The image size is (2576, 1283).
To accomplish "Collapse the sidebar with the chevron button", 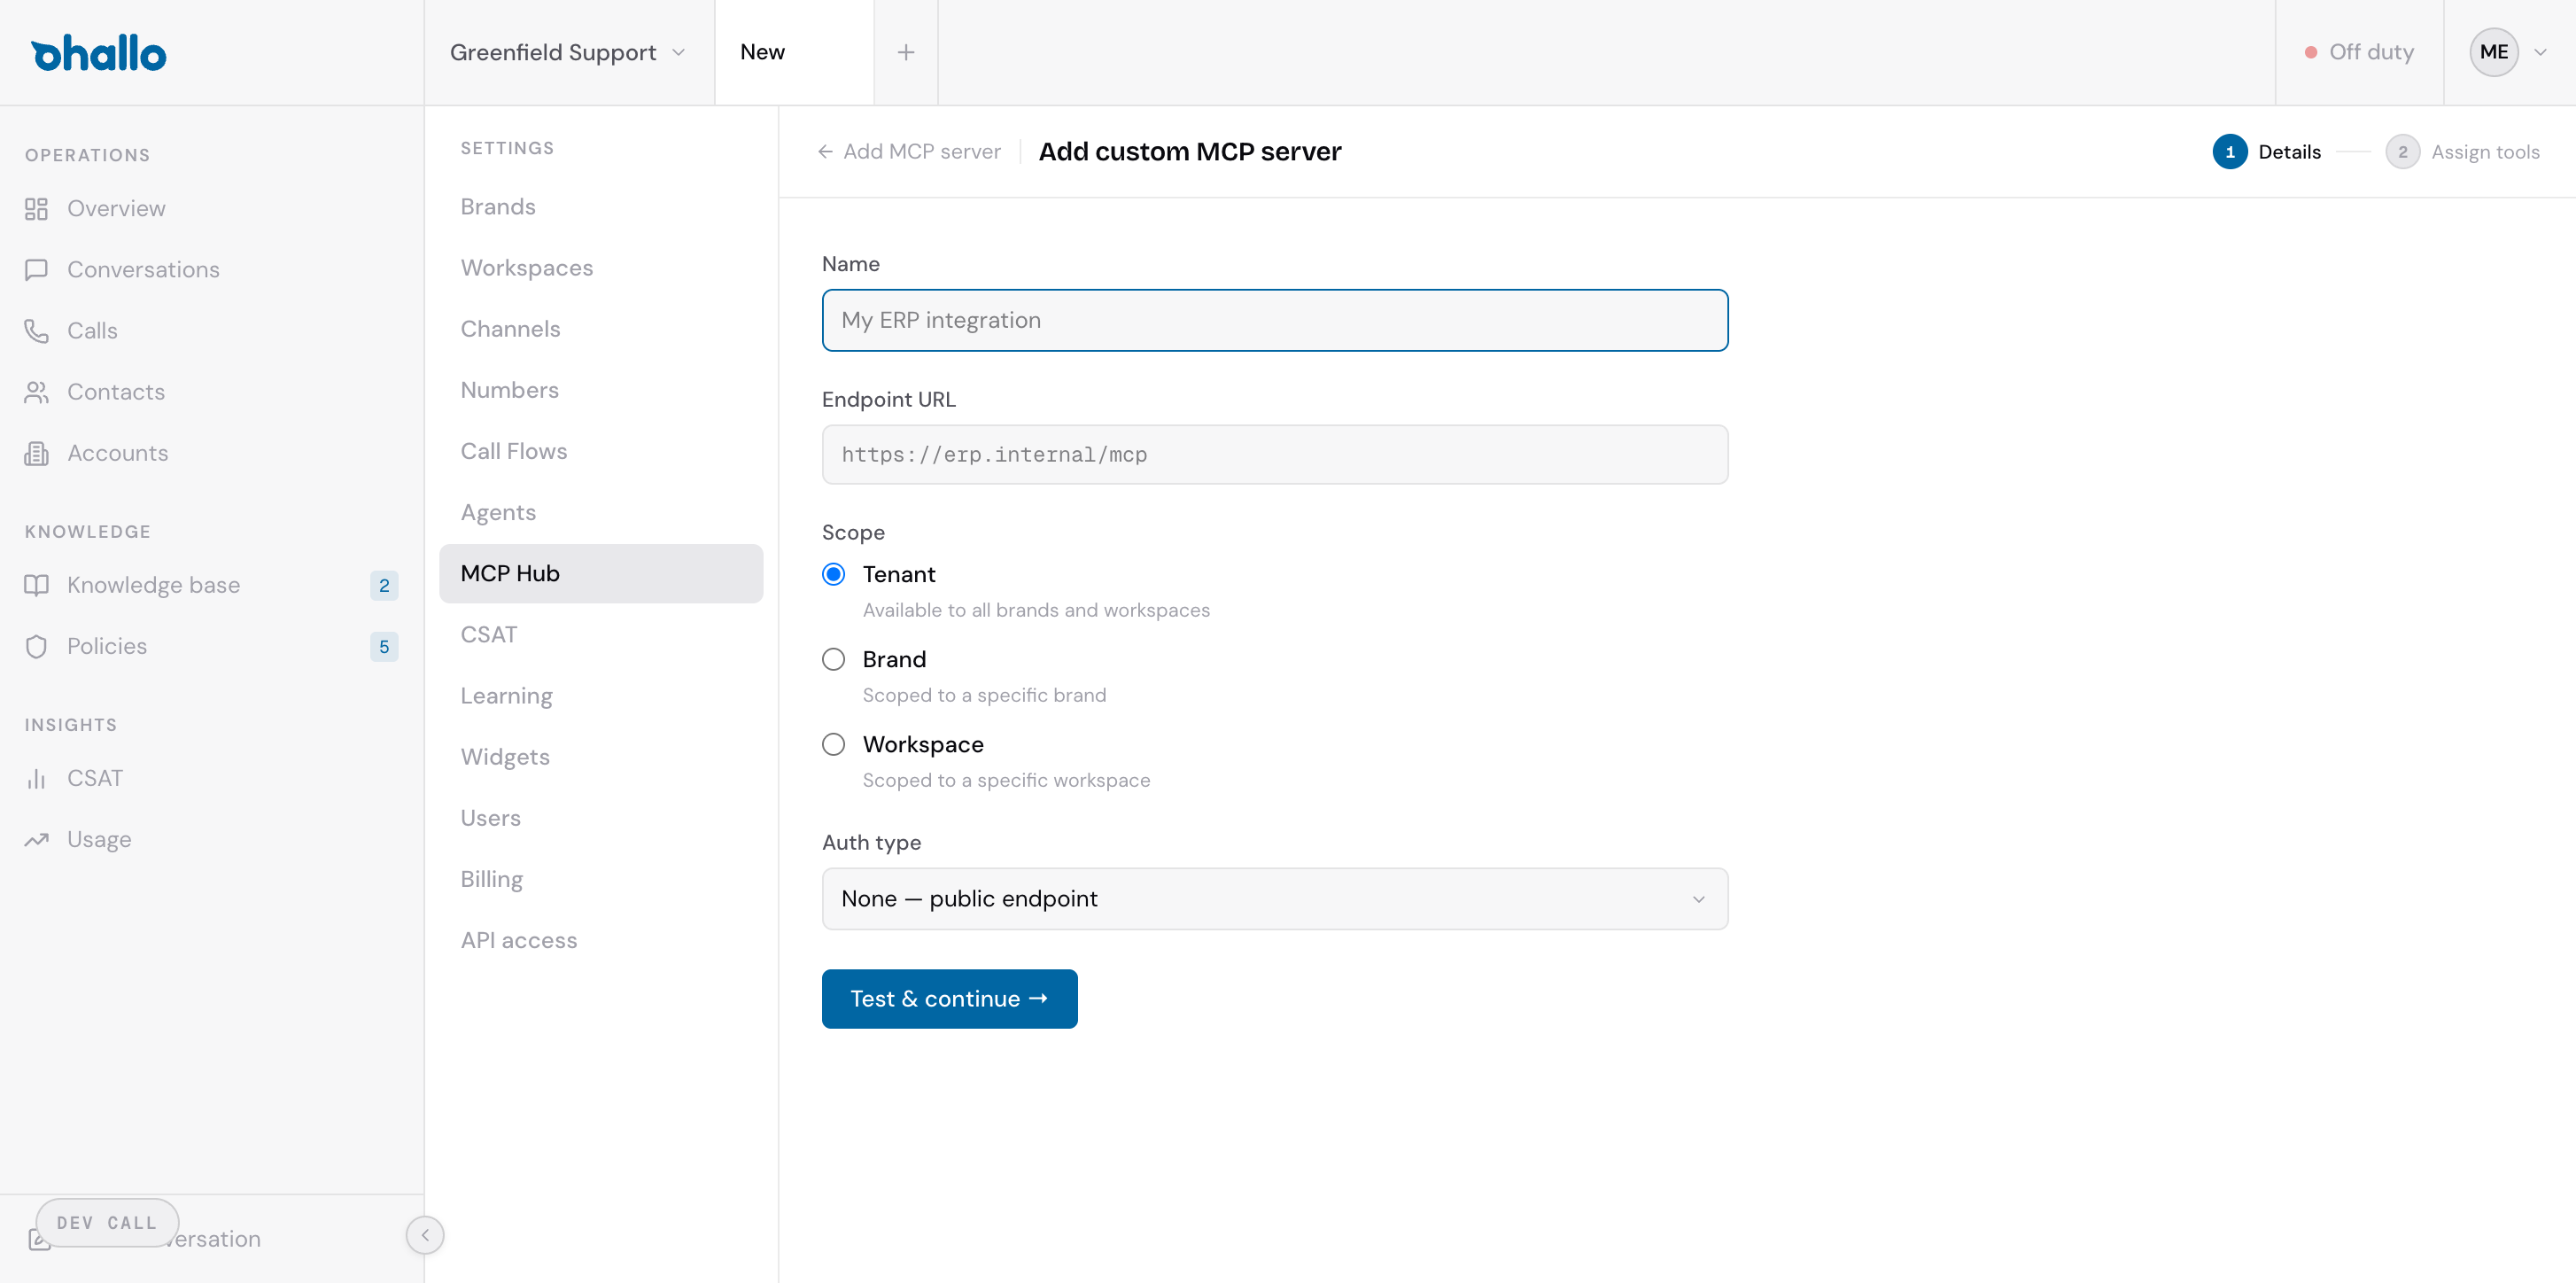I will click(x=425, y=1234).
